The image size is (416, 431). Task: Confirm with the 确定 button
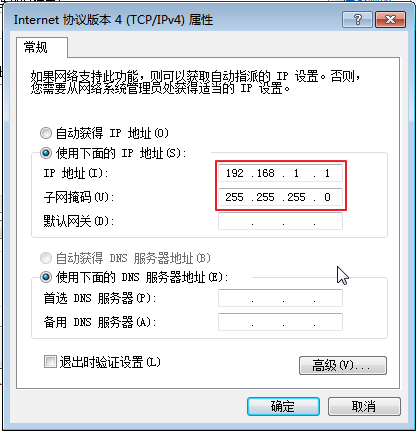click(x=283, y=406)
